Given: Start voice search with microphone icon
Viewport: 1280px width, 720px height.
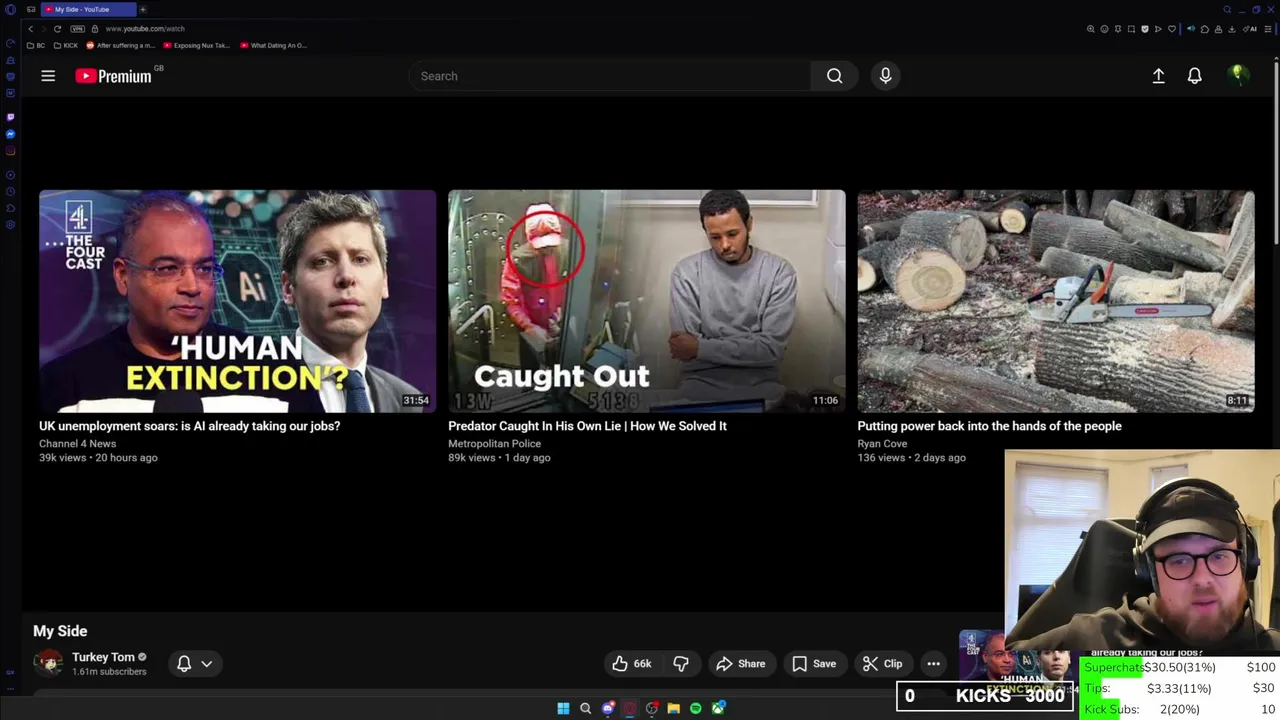Looking at the screenshot, I should (885, 76).
